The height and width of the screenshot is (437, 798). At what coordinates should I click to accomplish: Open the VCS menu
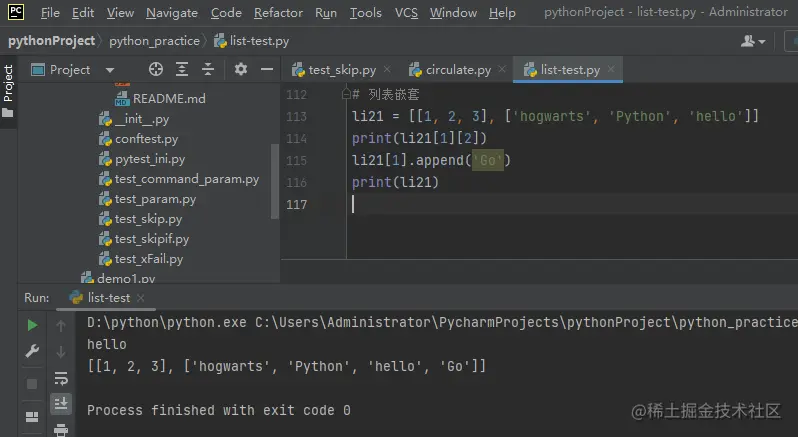(406, 13)
